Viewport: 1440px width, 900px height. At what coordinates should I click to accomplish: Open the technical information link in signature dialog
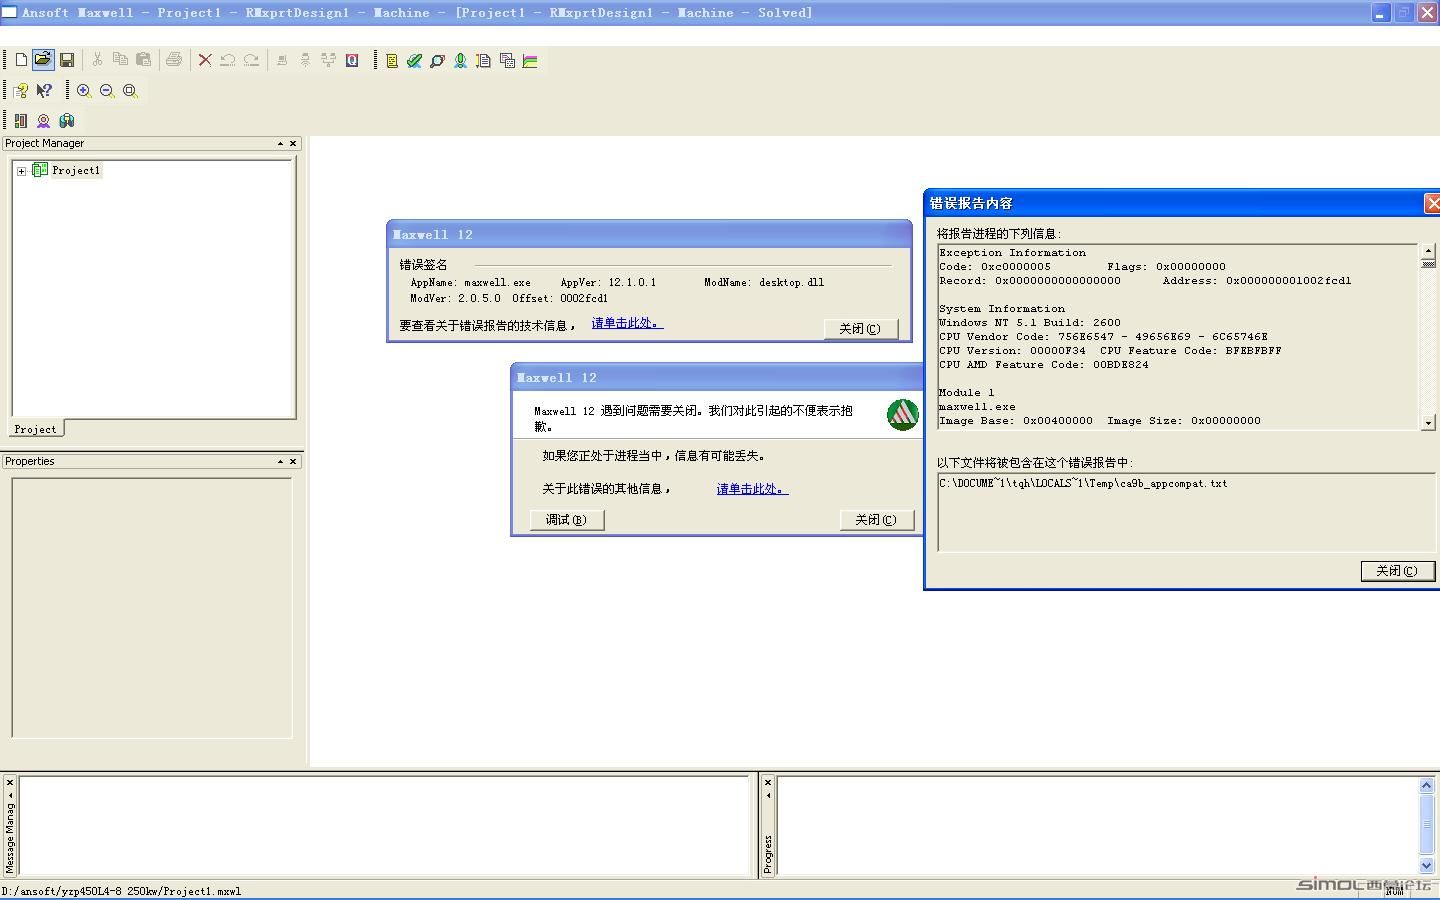627,323
